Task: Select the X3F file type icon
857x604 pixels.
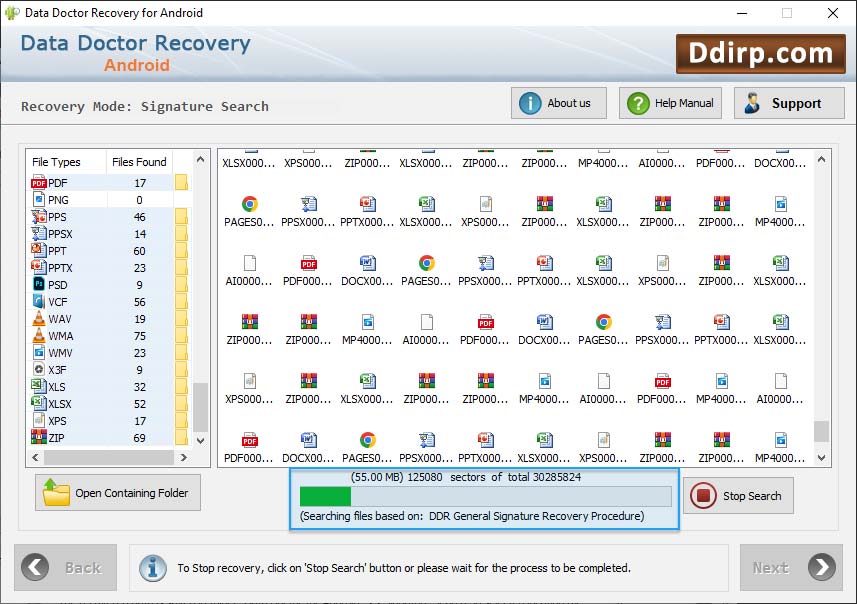Action: click(x=38, y=369)
